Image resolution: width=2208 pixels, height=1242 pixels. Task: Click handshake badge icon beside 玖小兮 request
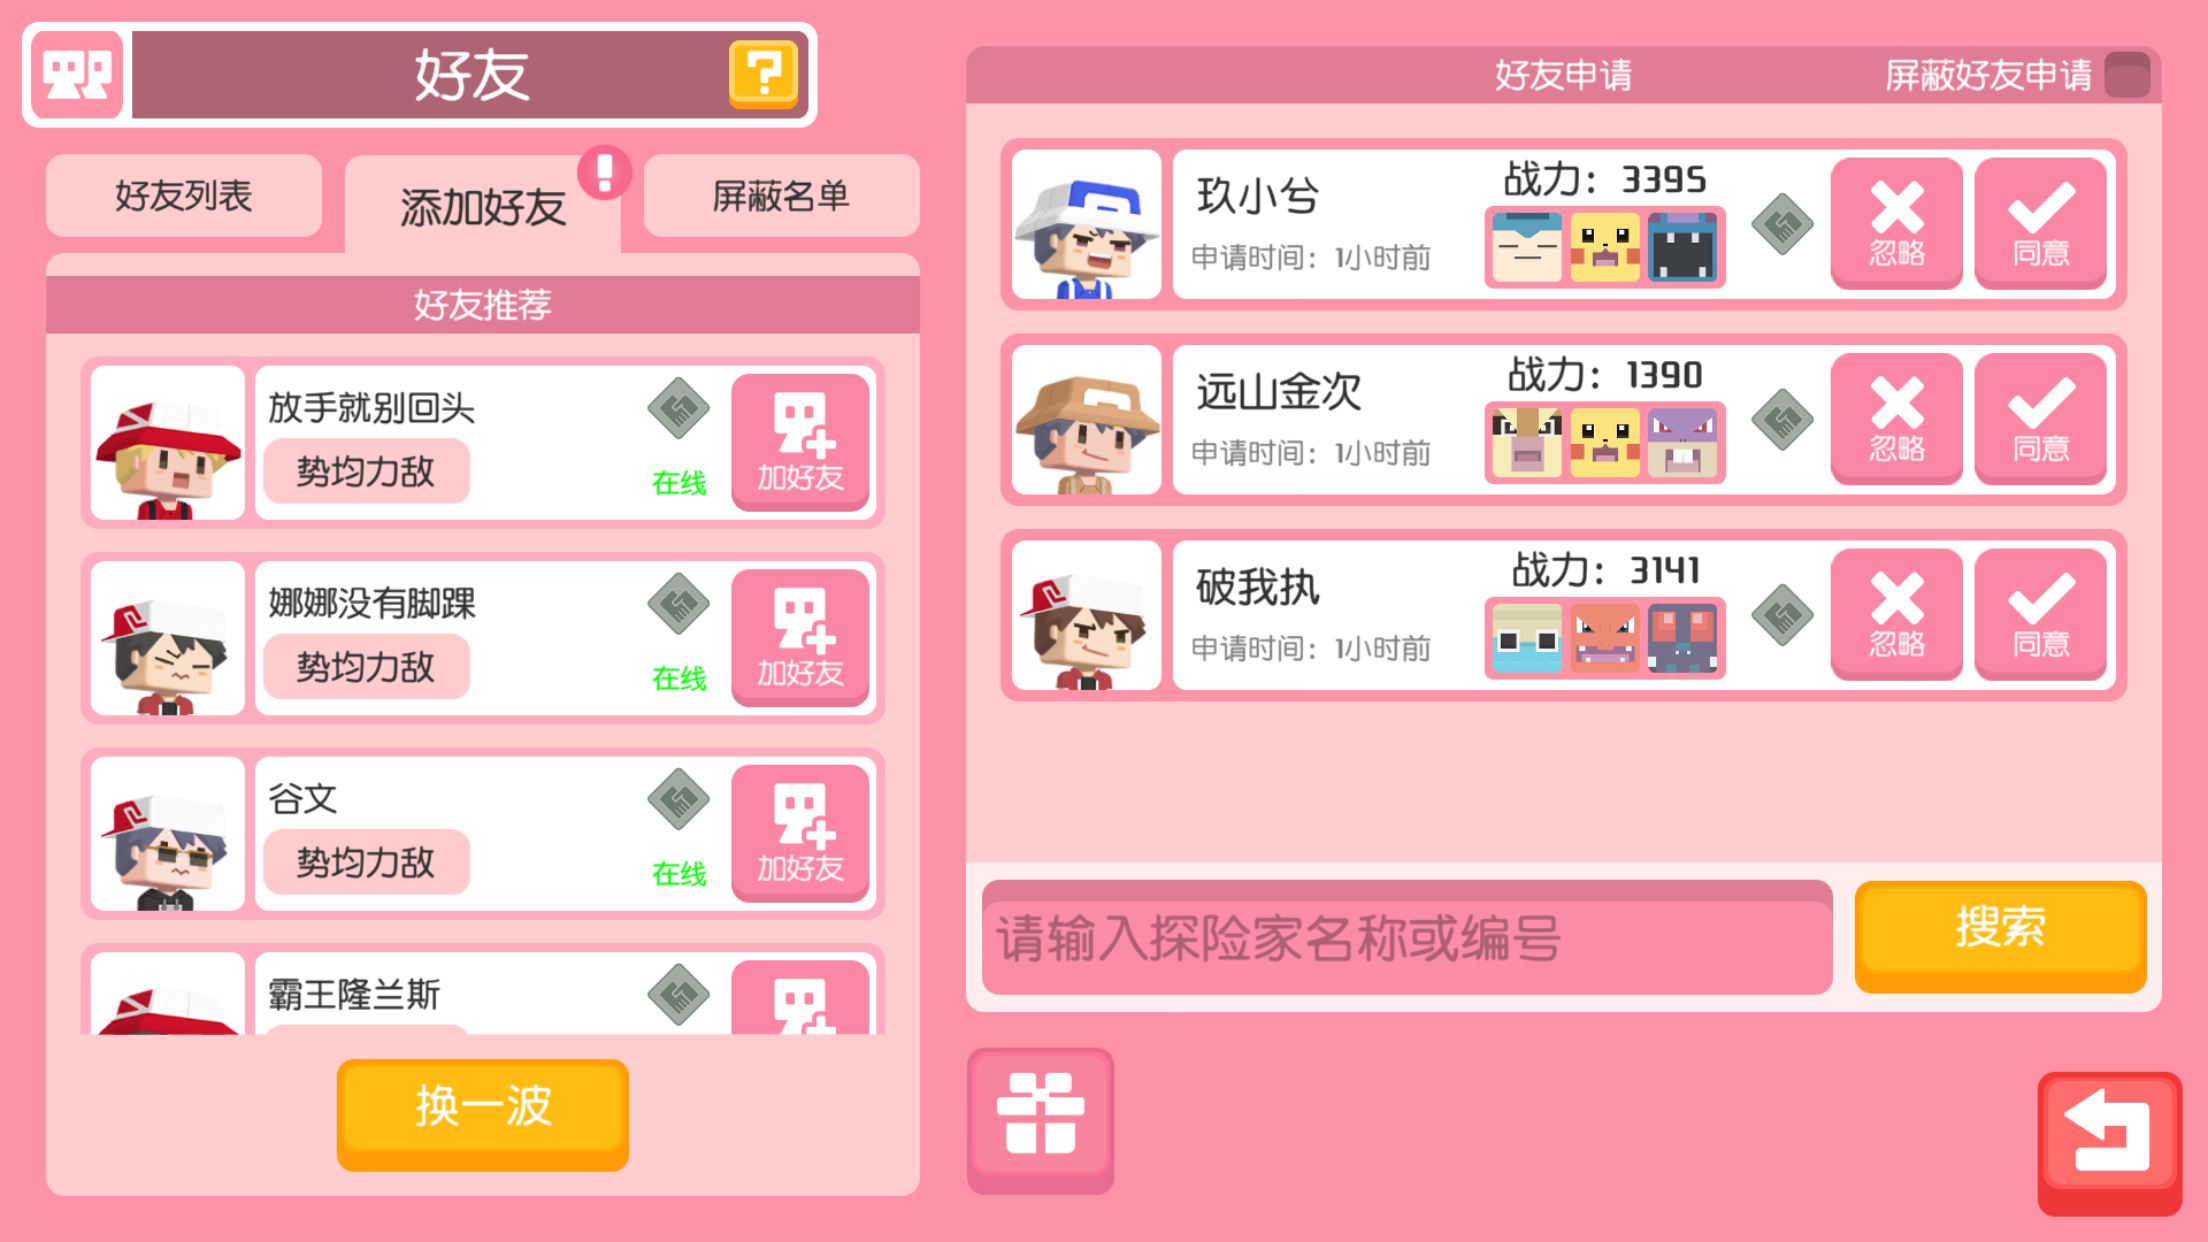click(x=1782, y=224)
